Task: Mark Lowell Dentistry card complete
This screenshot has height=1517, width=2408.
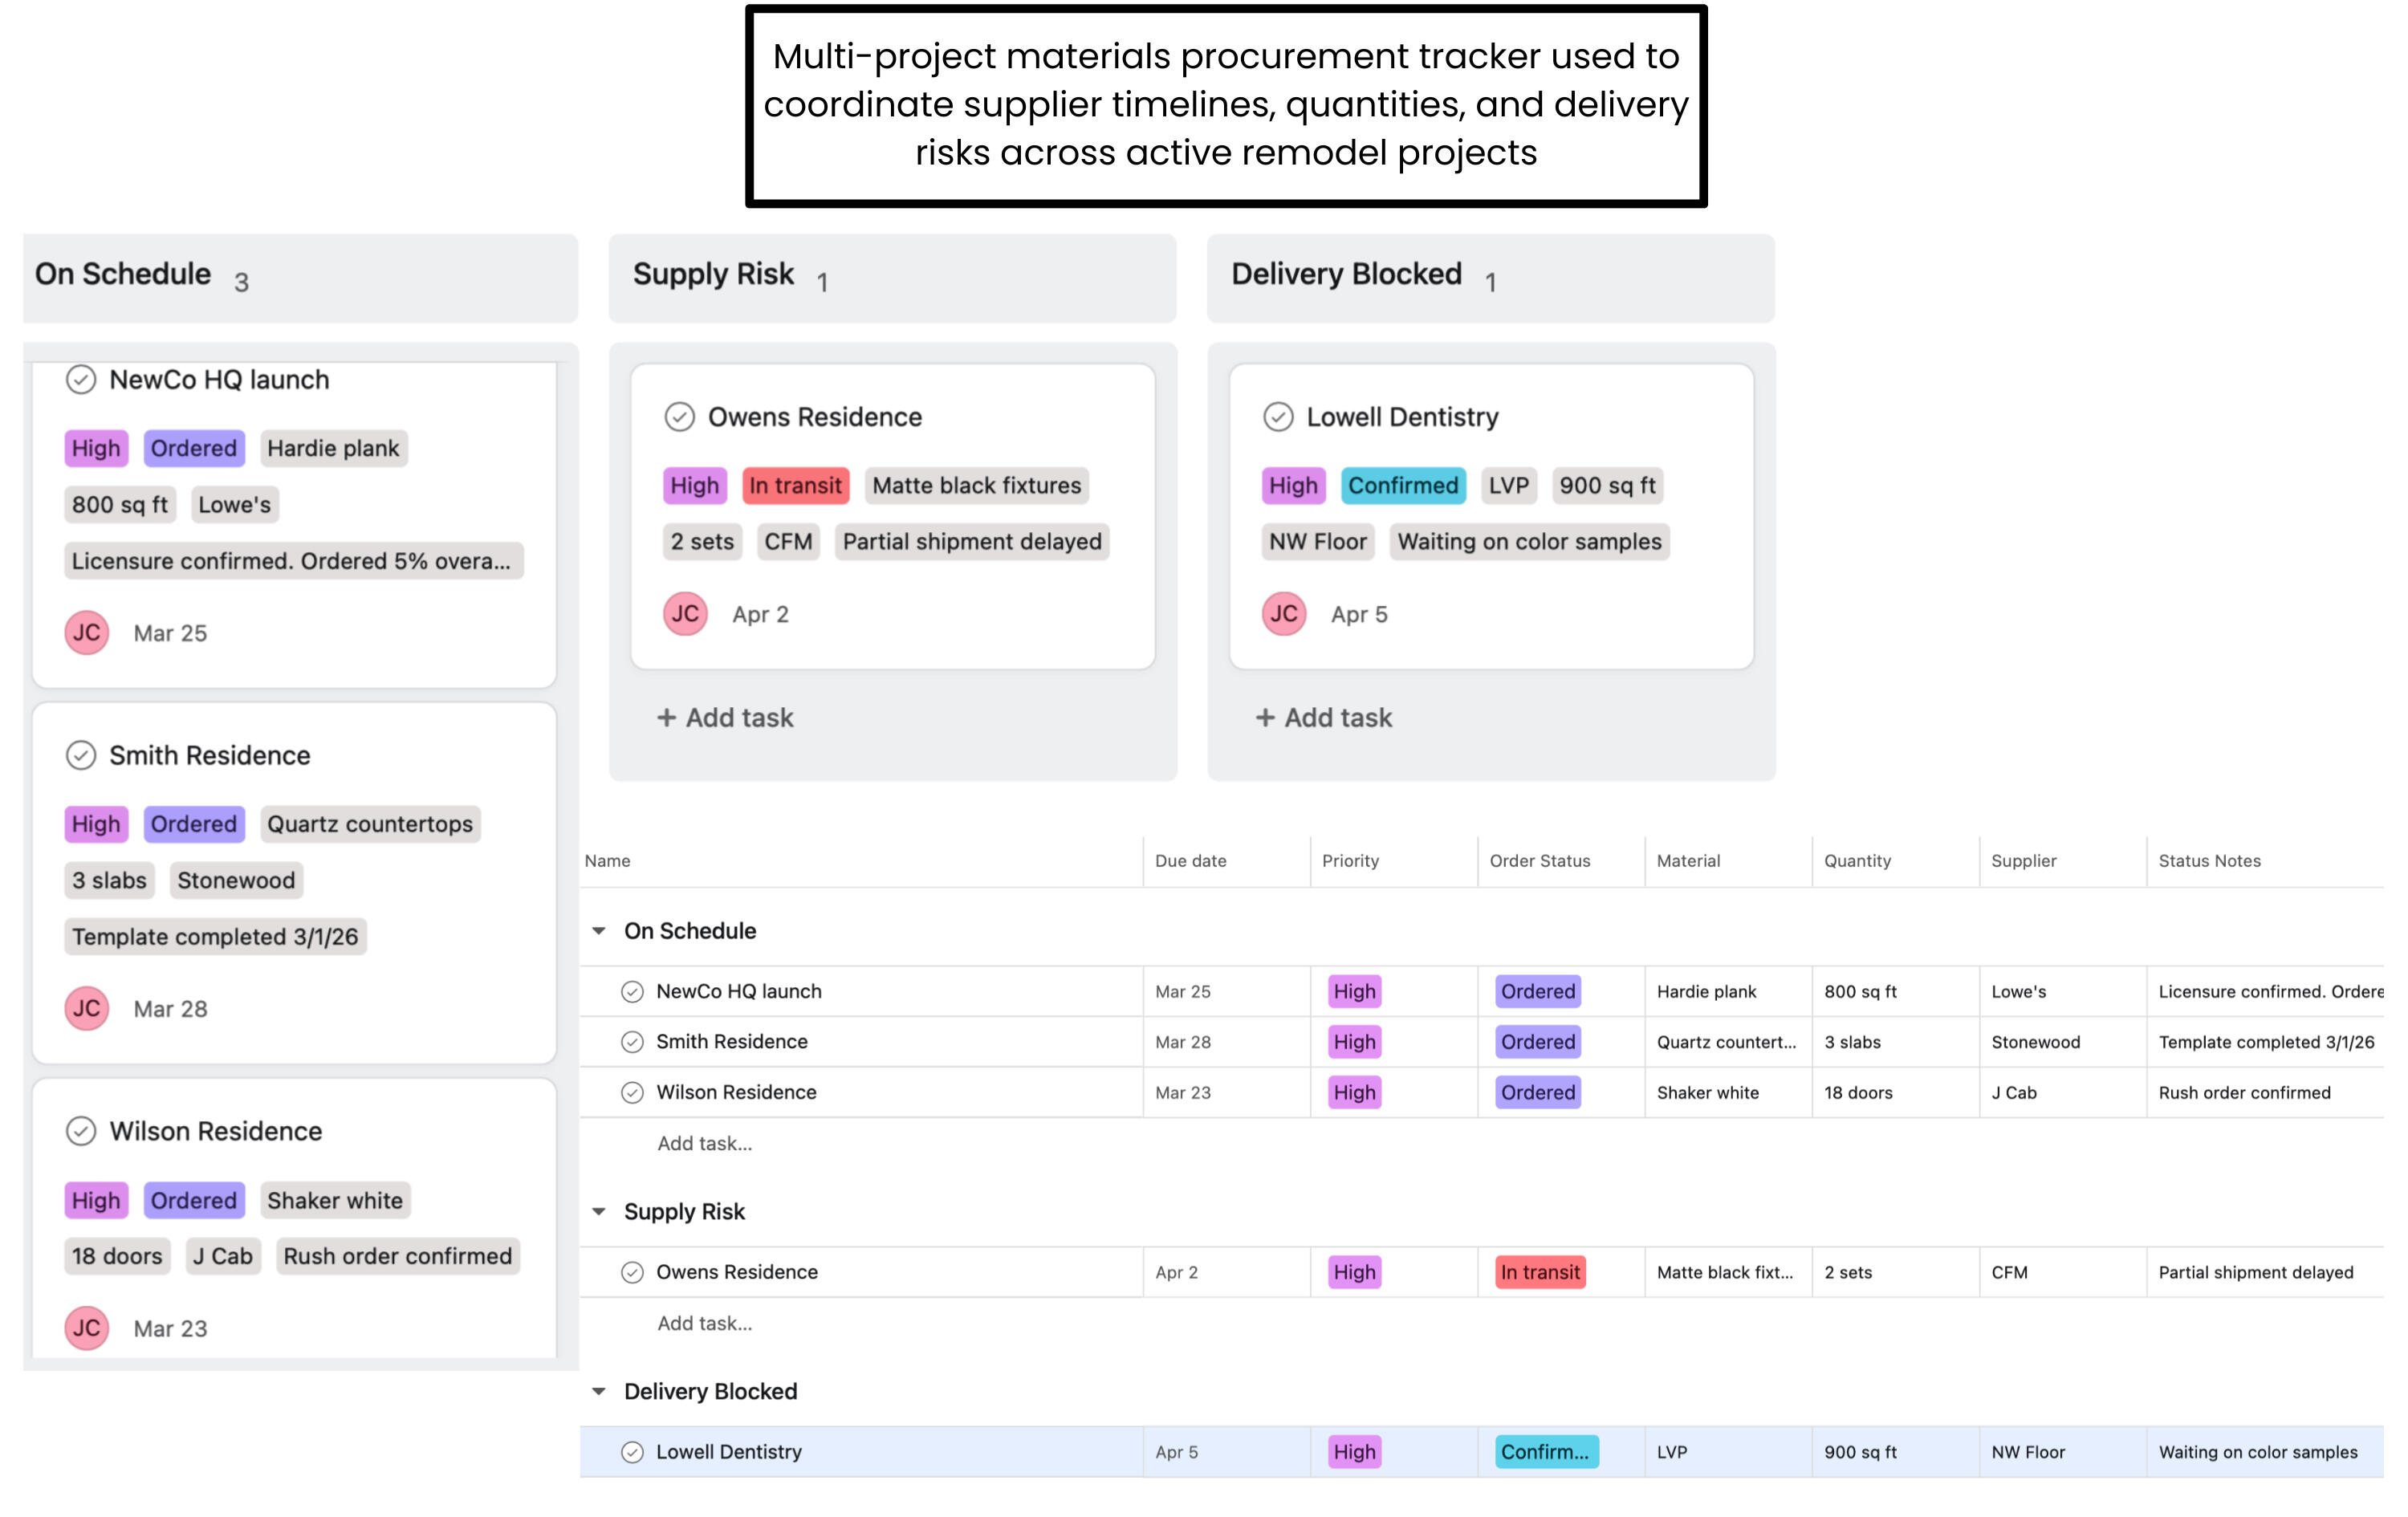Action: click(x=1277, y=417)
